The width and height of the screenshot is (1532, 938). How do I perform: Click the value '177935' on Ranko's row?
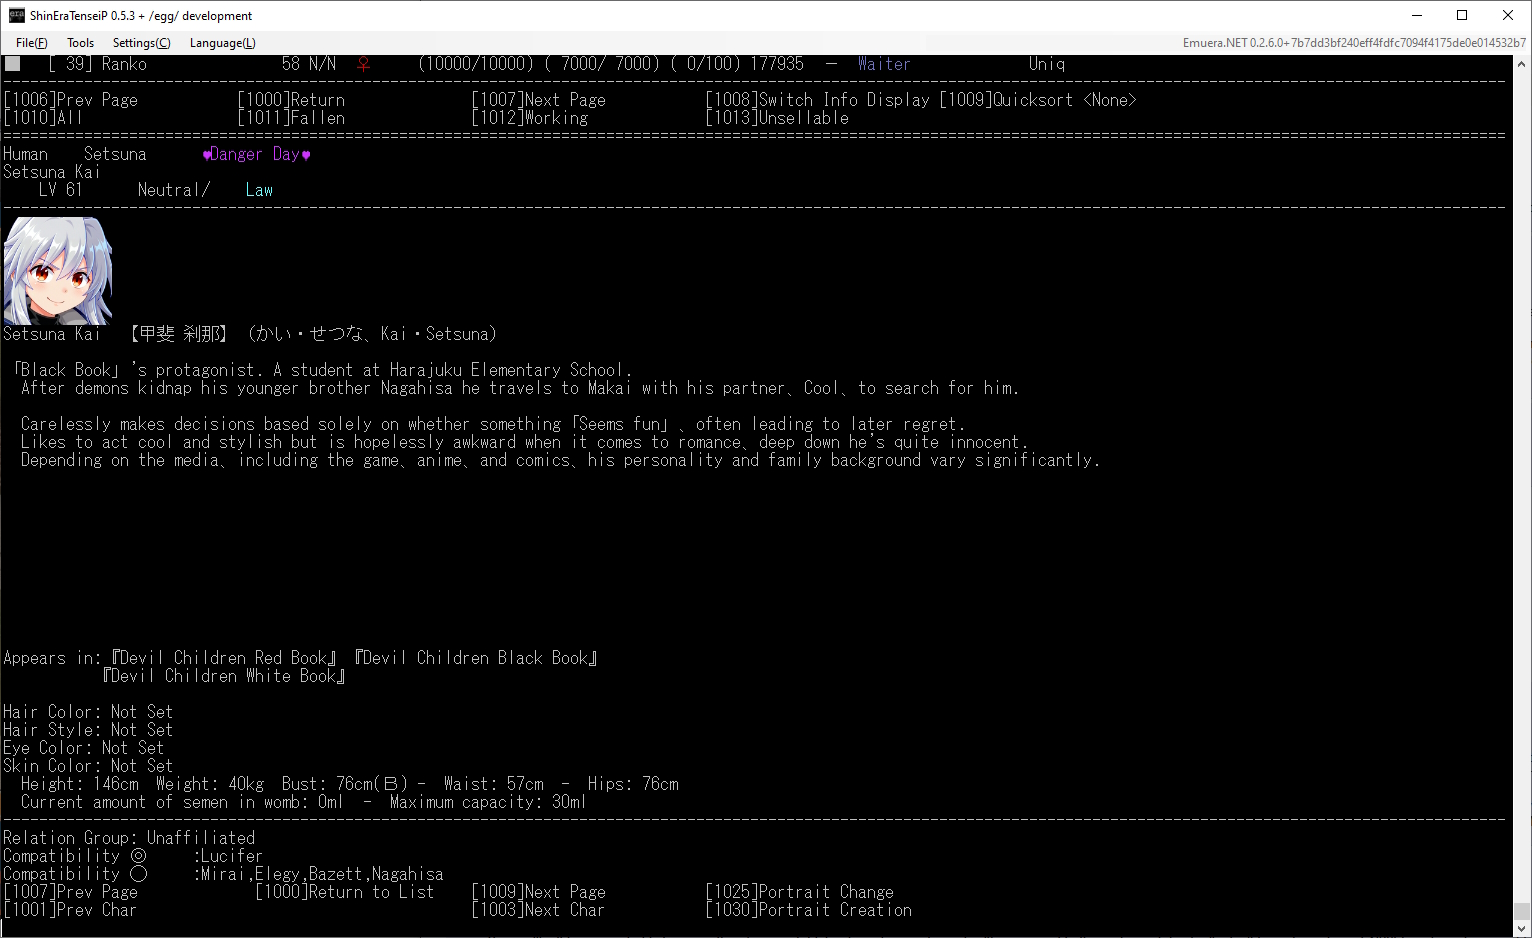[x=777, y=64]
